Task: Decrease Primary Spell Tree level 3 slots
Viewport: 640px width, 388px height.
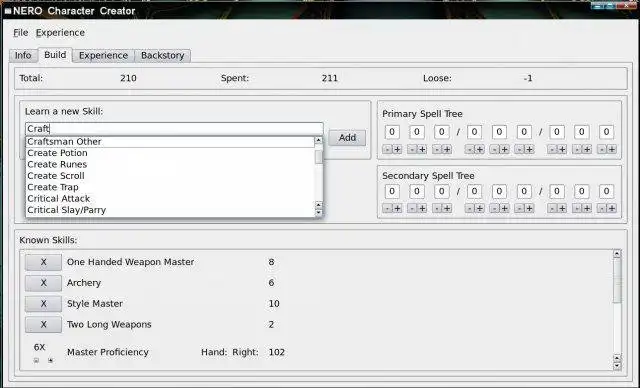Action: tap(437, 150)
